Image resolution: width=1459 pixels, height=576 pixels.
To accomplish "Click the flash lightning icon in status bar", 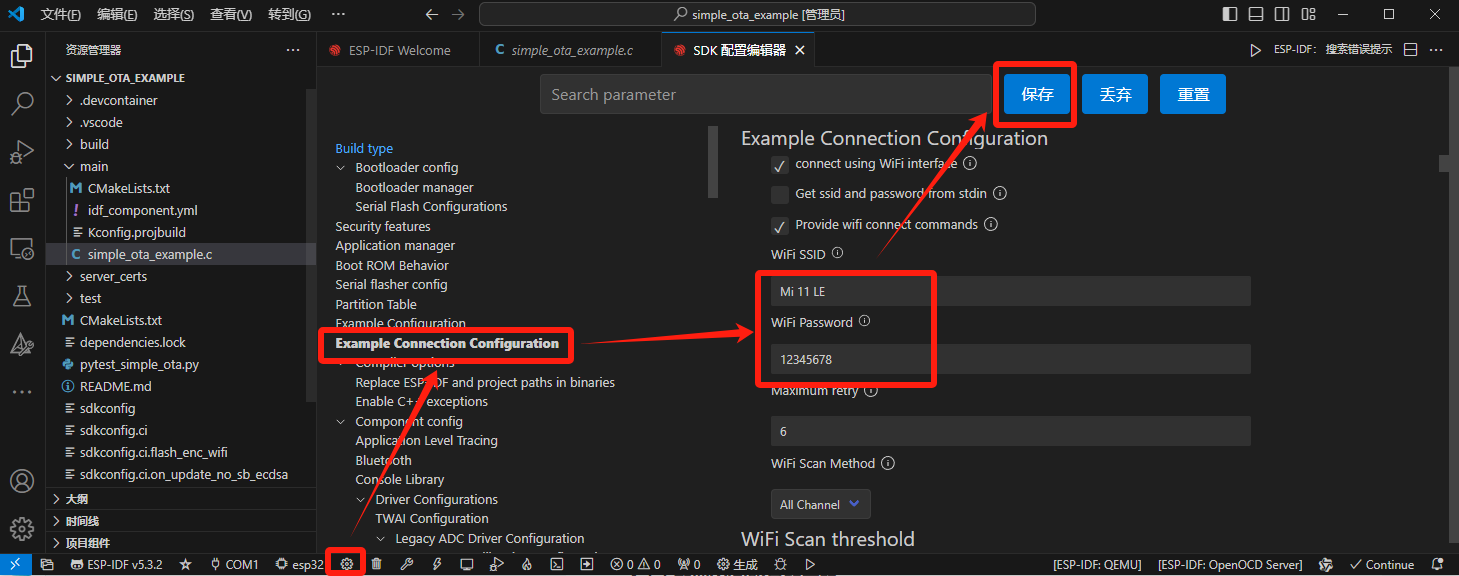I will click(437, 564).
